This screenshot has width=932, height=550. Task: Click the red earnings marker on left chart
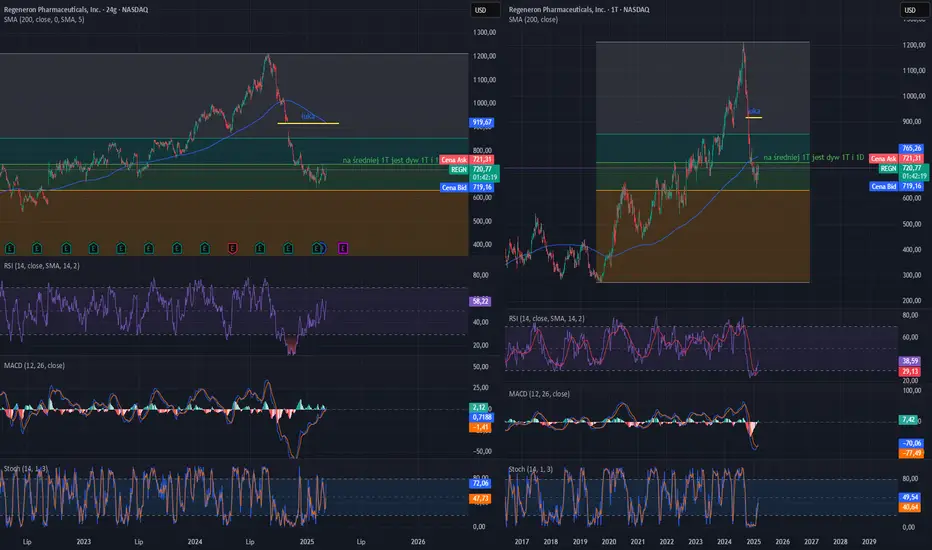tap(232, 246)
